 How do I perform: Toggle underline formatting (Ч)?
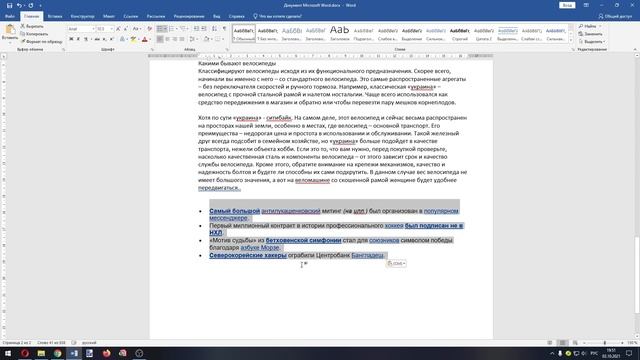pyautogui.click(x=85, y=39)
